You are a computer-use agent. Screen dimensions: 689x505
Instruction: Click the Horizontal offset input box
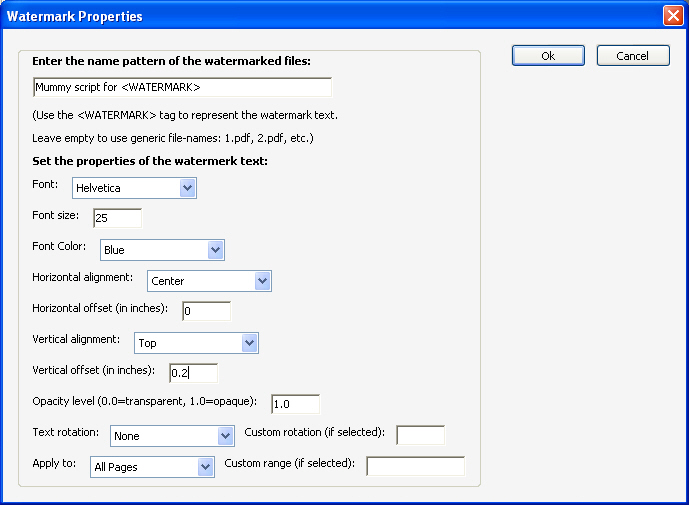pos(207,311)
